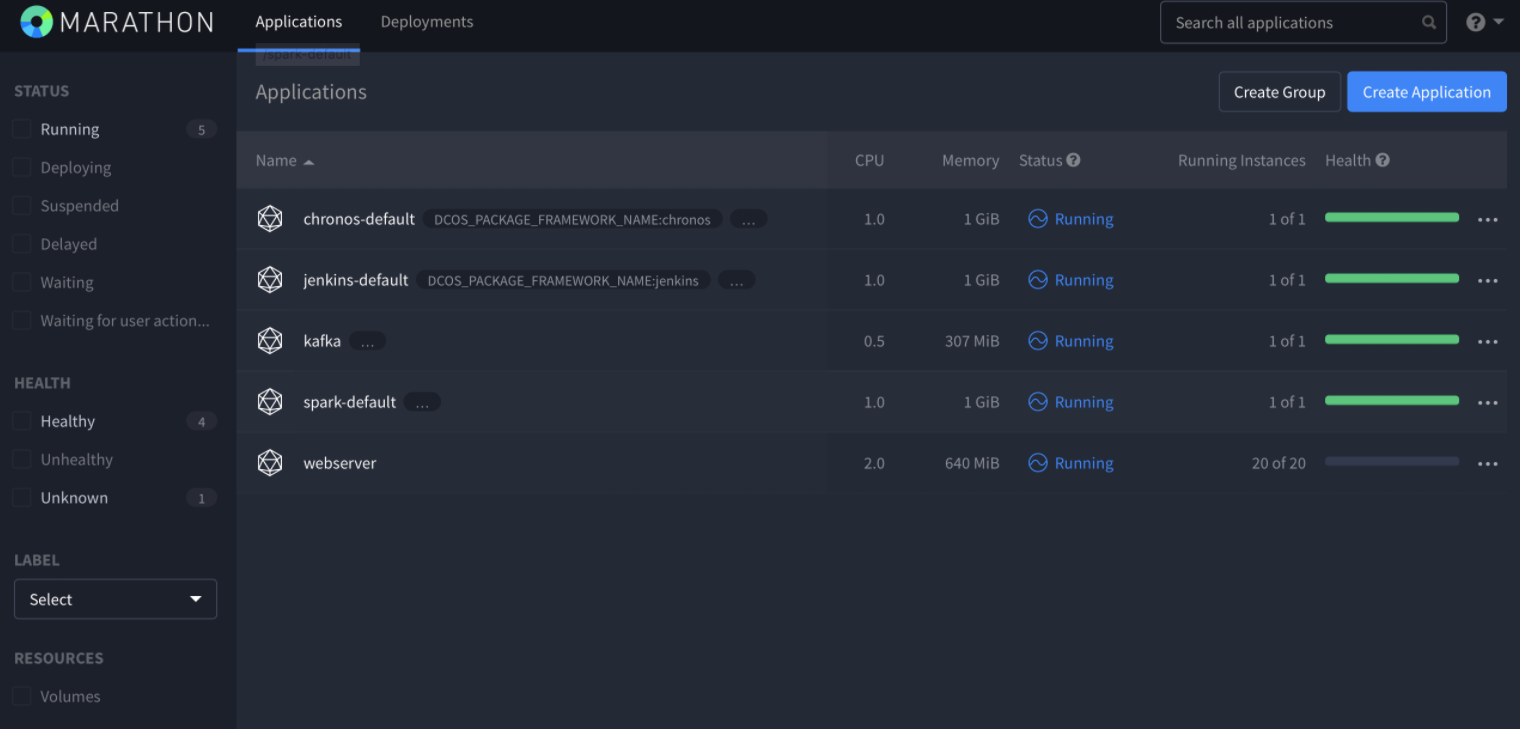Viewport: 1520px width, 729px height.
Task: Click the chronos-default health bar
Action: pos(1392,217)
